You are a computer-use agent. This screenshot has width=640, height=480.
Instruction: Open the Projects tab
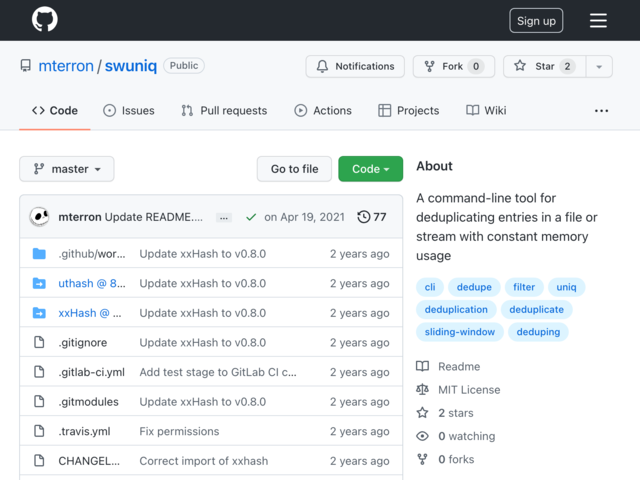pyautogui.click(x=409, y=111)
